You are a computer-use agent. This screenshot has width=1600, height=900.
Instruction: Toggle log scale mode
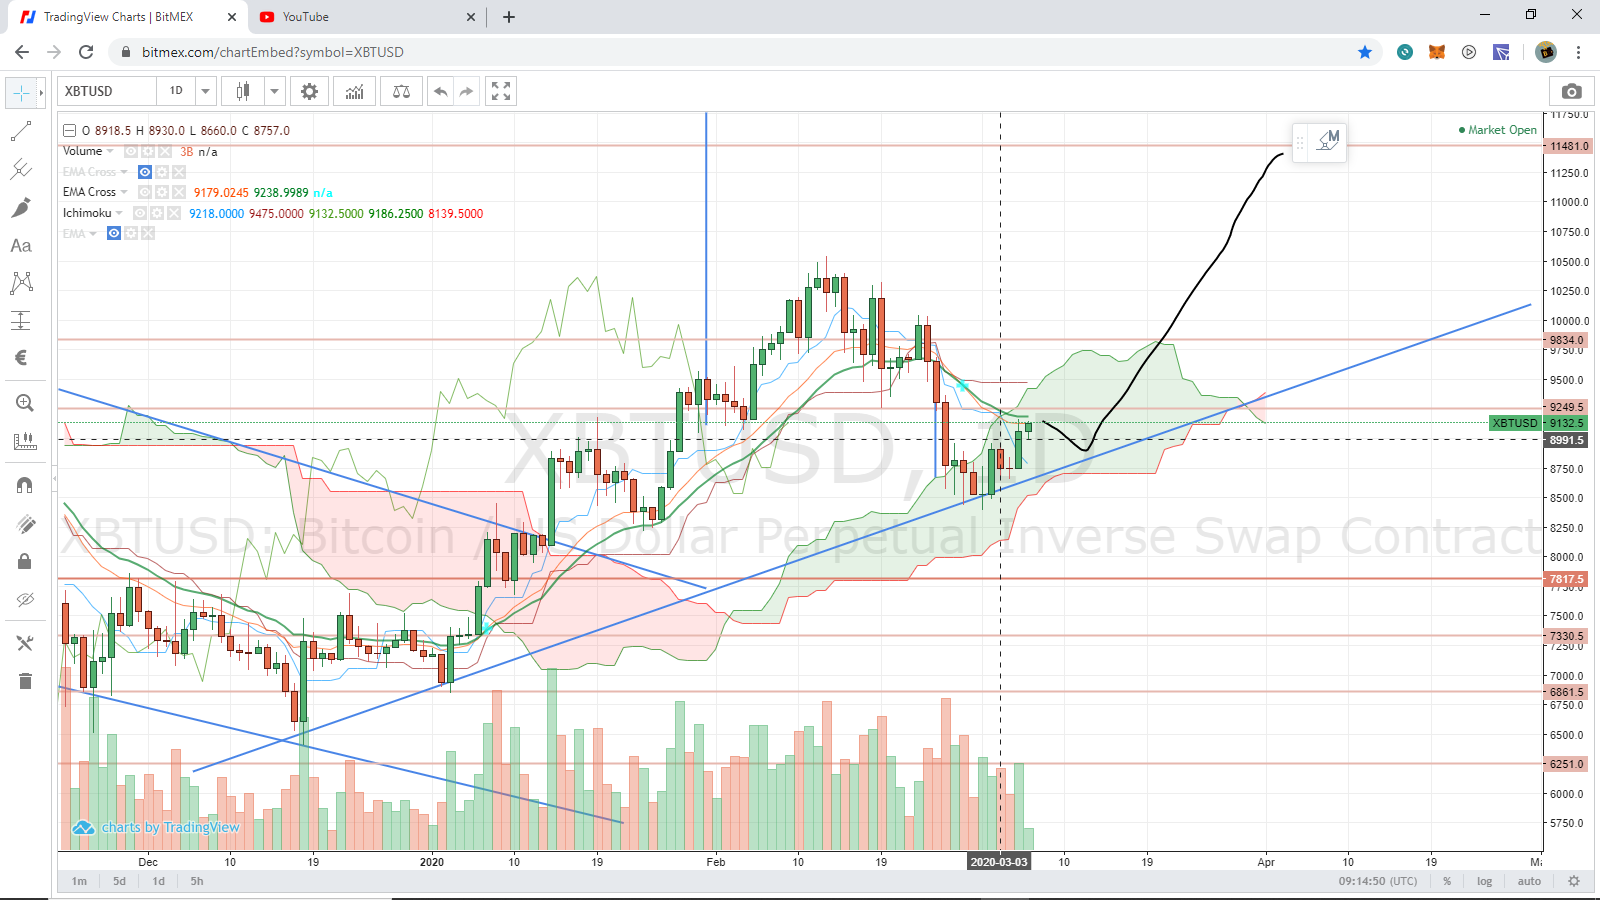[1485, 881]
